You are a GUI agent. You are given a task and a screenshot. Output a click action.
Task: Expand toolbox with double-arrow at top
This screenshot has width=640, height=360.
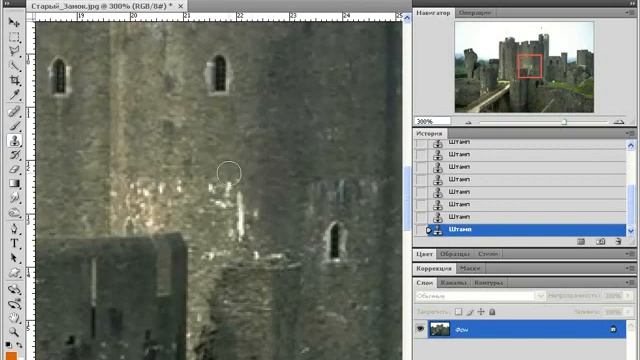[7, 3]
